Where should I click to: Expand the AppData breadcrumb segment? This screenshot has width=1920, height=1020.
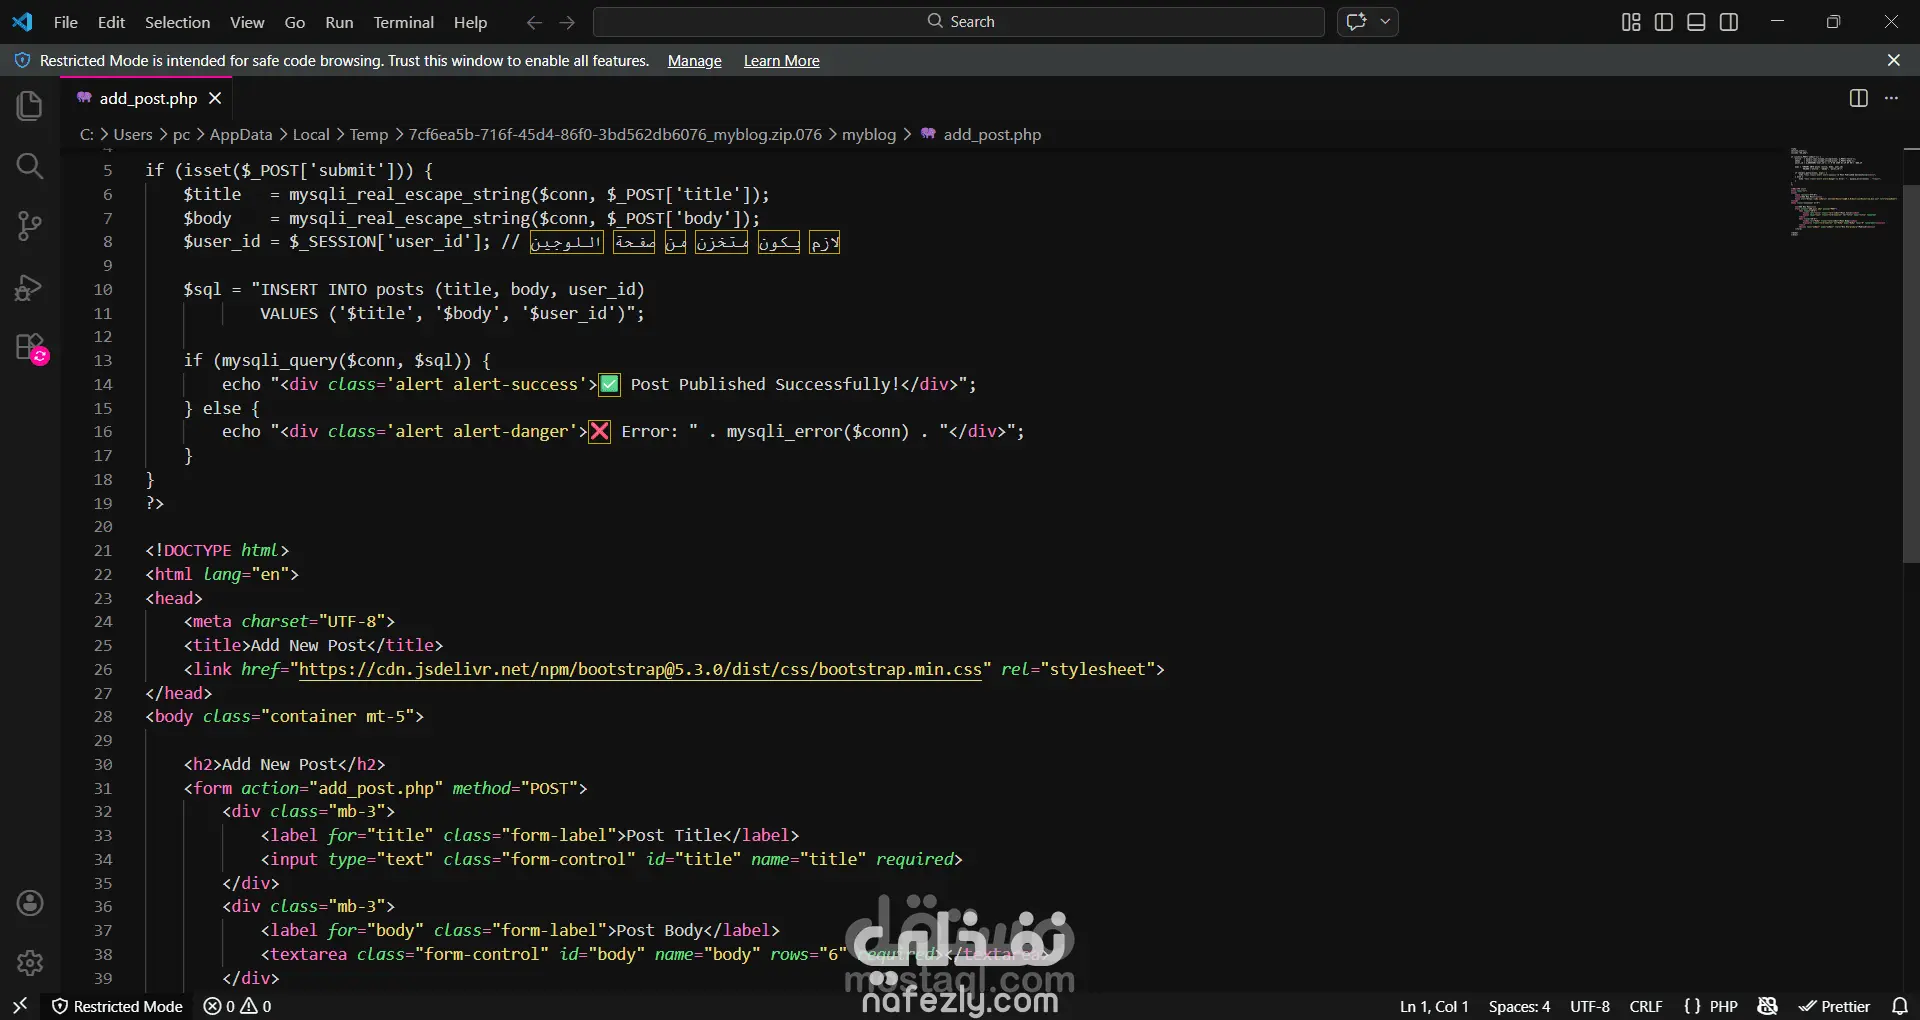click(x=240, y=134)
